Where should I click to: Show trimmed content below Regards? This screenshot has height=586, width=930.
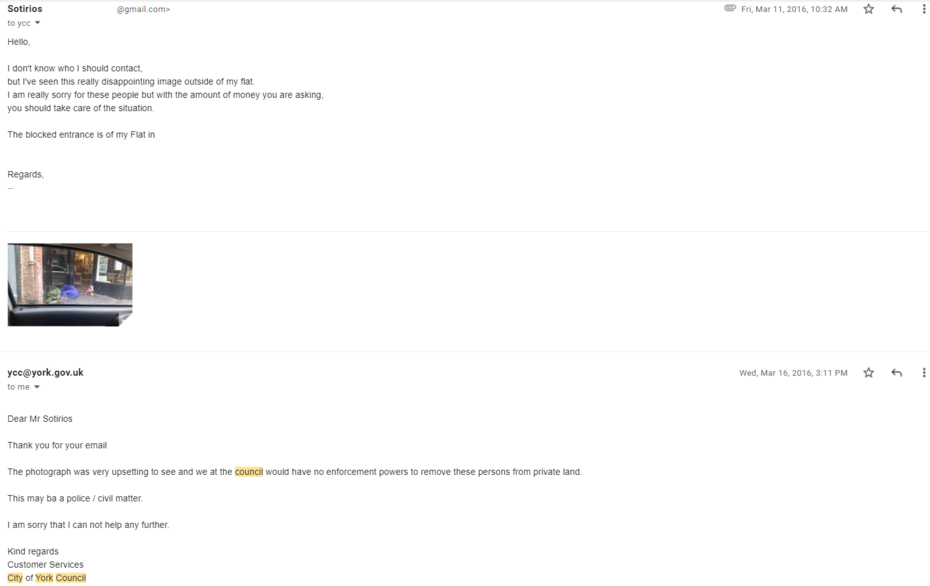pyautogui.click(x=11, y=187)
